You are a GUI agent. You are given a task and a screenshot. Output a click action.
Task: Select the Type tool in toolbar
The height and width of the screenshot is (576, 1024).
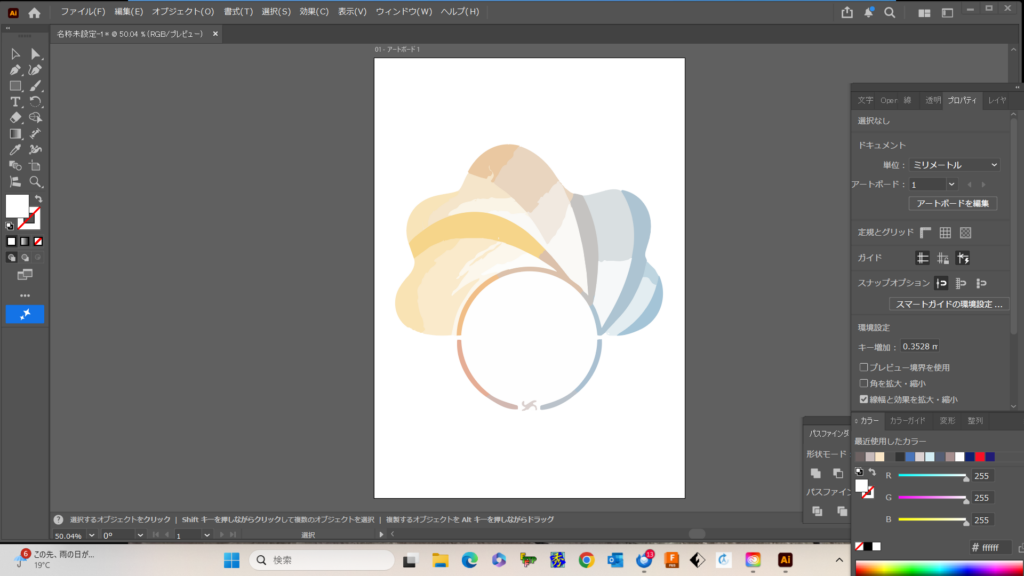(x=15, y=102)
